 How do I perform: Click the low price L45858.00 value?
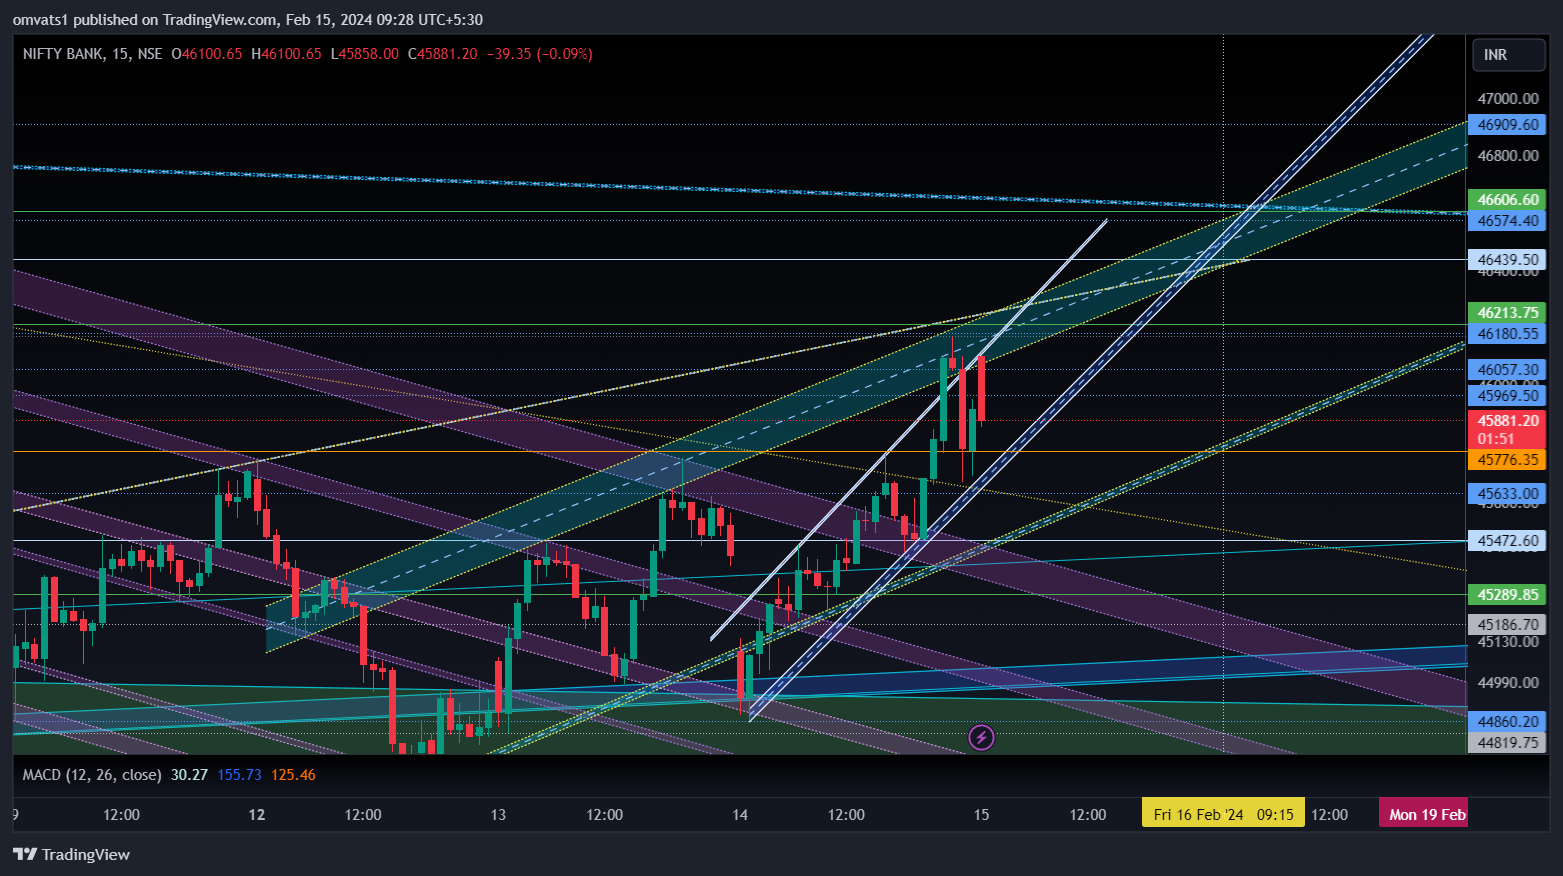pyautogui.click(x=365, y=54)
